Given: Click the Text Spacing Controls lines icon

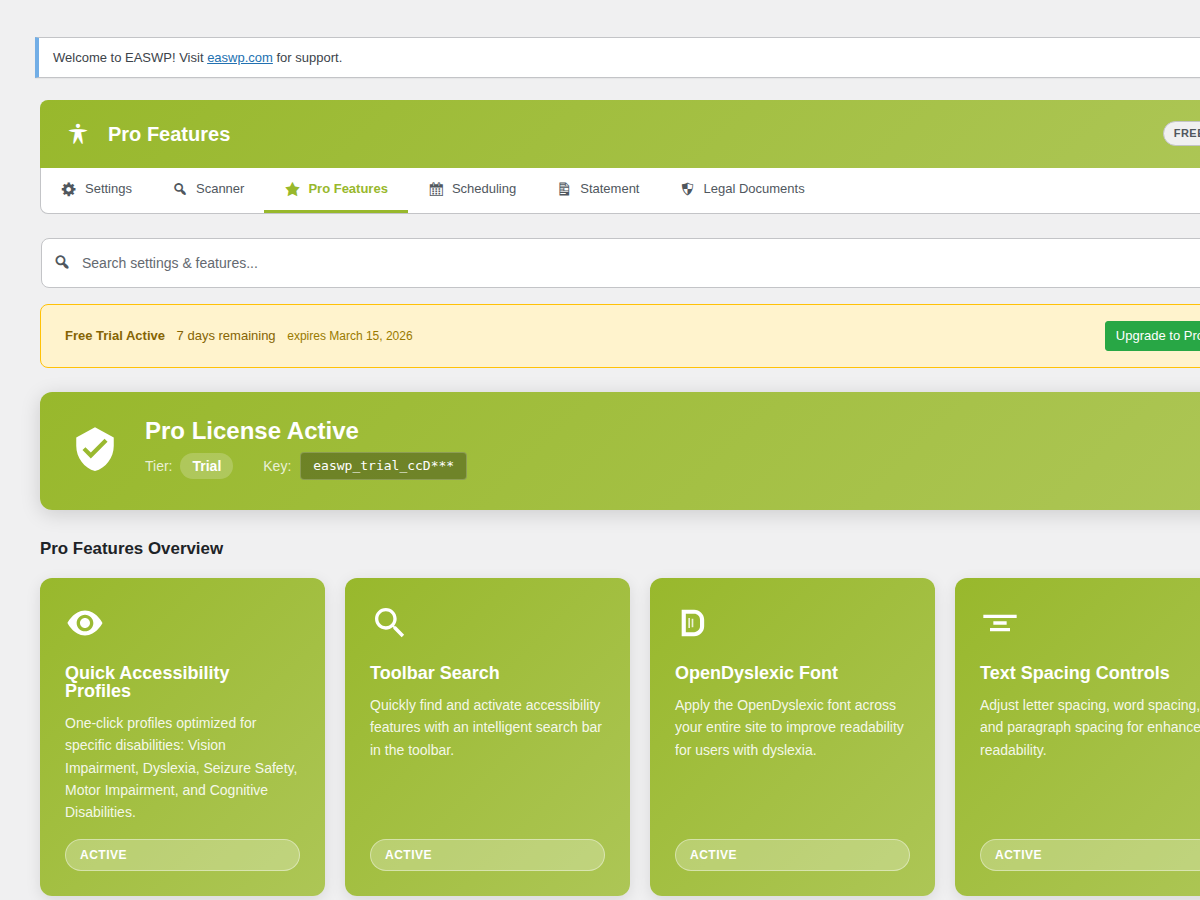Looking at the screenshot, I should click(x=999, y=623).
